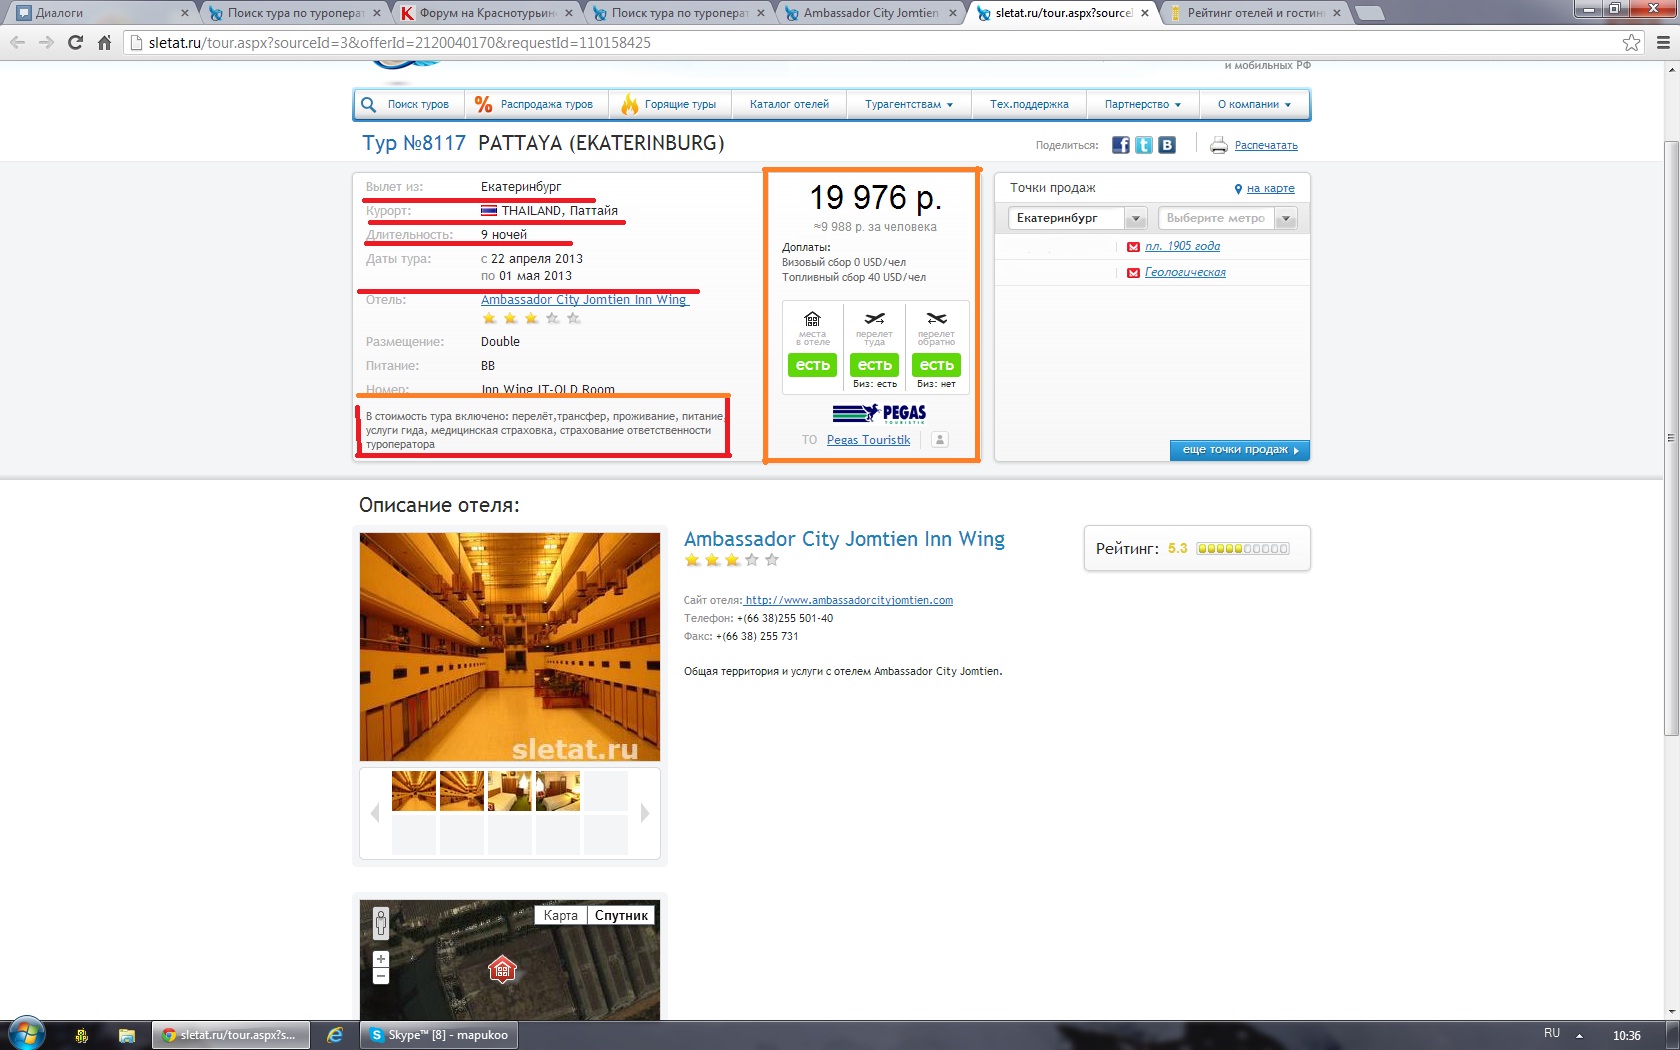This screenshot has width=1680, height=1050.
Task: Click the return flight plane icon
Action: 936,319
